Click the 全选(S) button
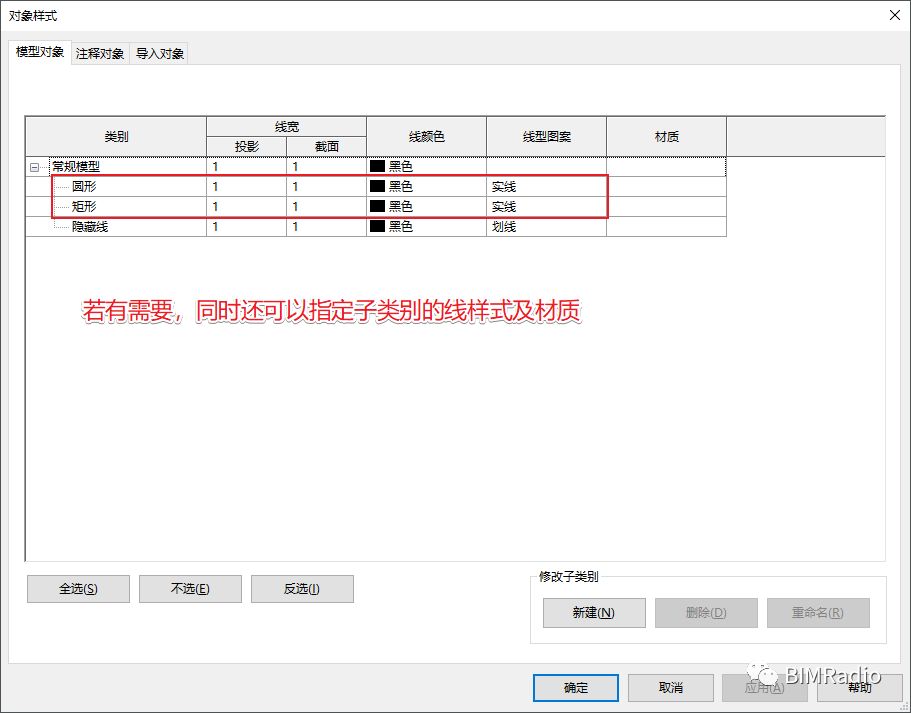The height and width of the screenshot is (713, 911). point(78,589)
